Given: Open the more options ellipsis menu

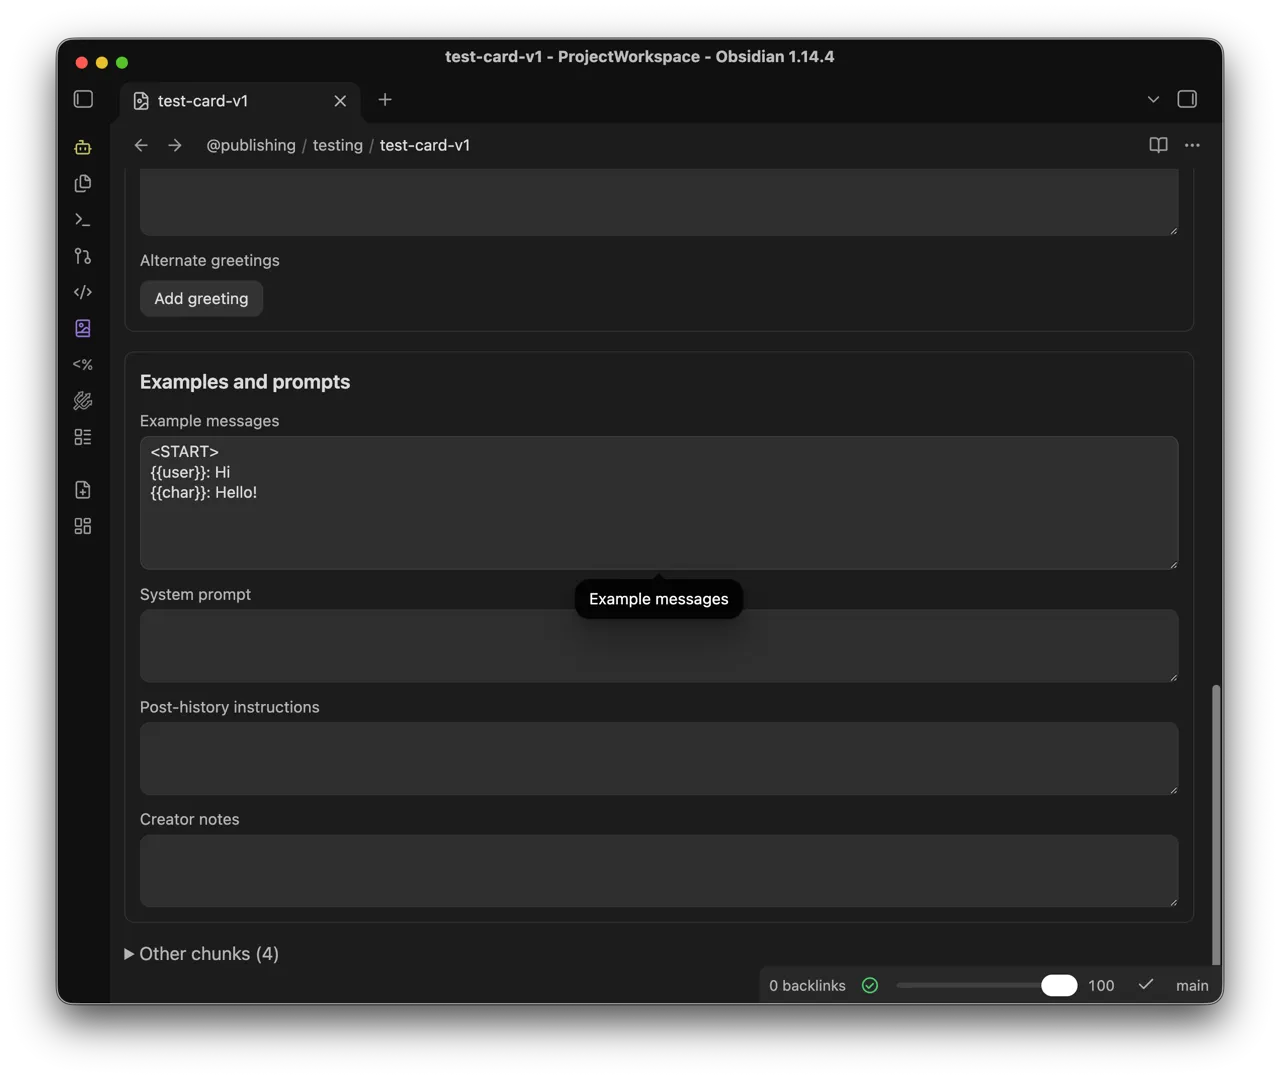Looking at the screenshot, I should [1192, 145].
